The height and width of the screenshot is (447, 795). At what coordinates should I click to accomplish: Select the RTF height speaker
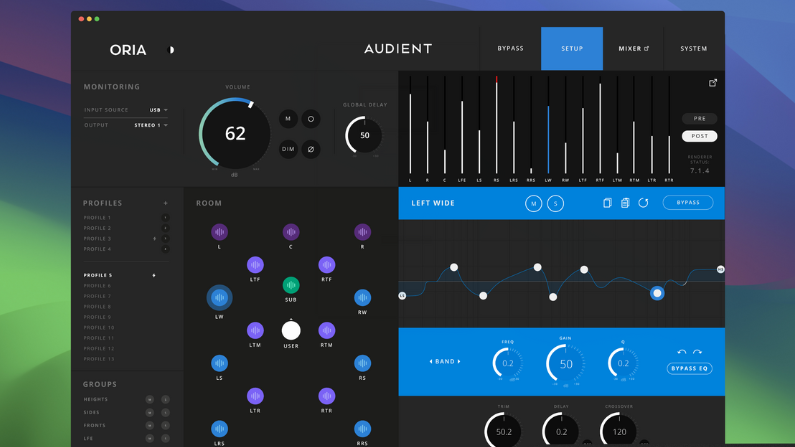[x=327, y=265]
